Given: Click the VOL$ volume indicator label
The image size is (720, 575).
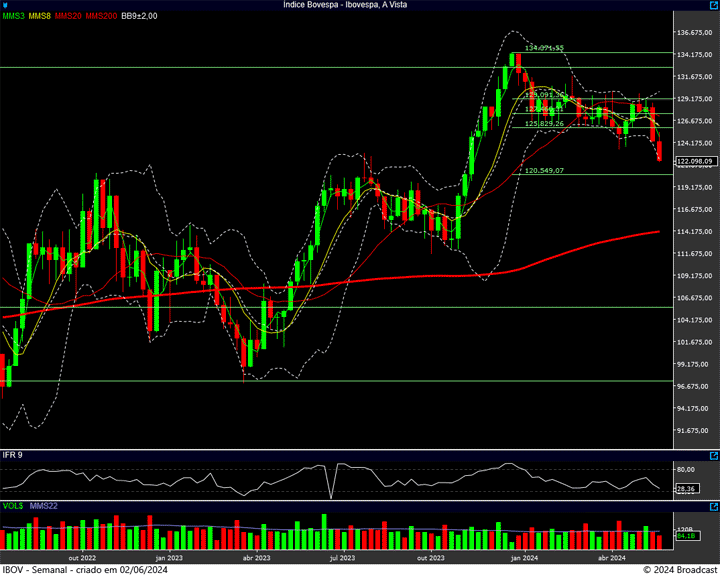Looking at the screenshot, I should (x=14, y=506).
